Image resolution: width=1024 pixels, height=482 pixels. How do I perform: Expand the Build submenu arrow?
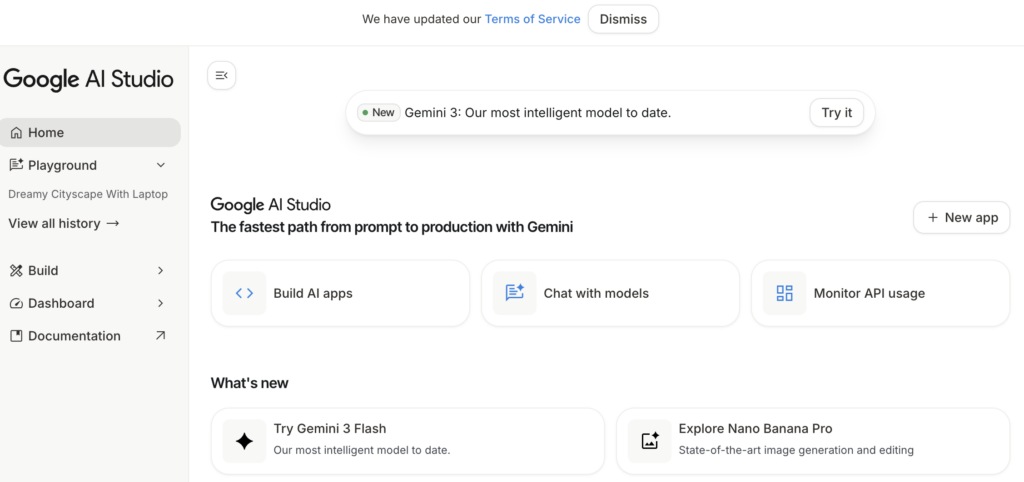(x=161, y=271)
